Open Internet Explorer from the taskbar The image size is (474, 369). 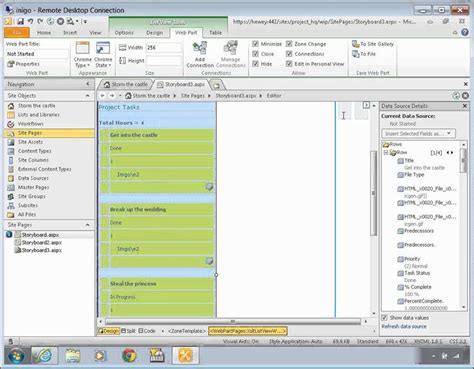tap(44, 356)
